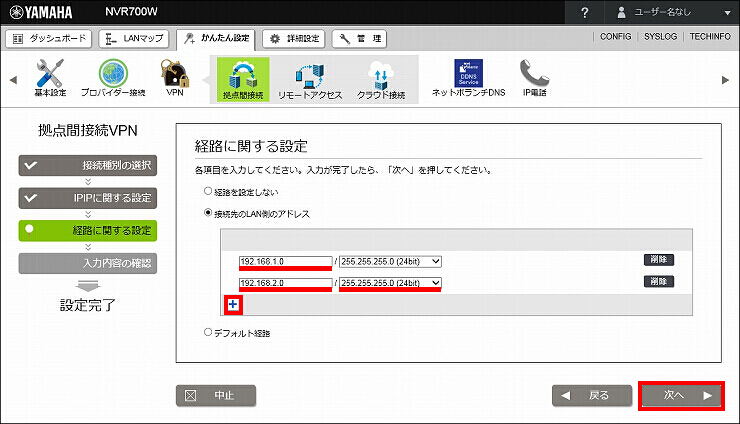Click the 中止 cancel button
Screen dimensions: 740x424
pyautogui.click(x=216, y=396)
